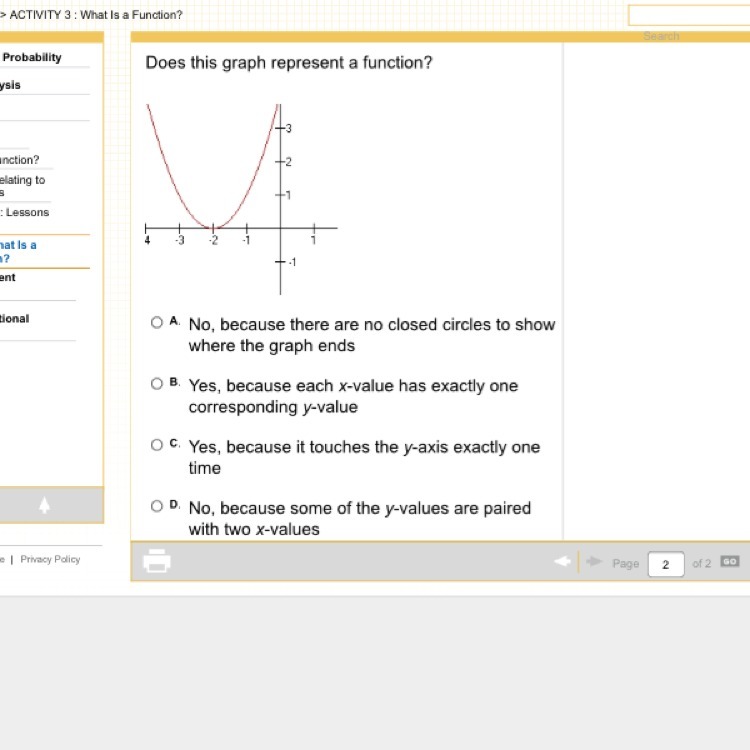Click 'Does this graph represent a function?' text

[288, 63]
